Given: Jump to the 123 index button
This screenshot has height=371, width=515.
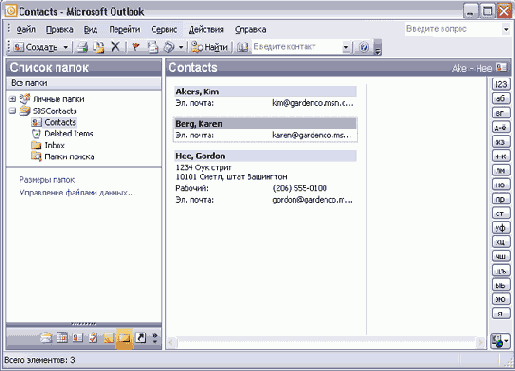Looking at the screenshot, I should (x=501, y=84).
